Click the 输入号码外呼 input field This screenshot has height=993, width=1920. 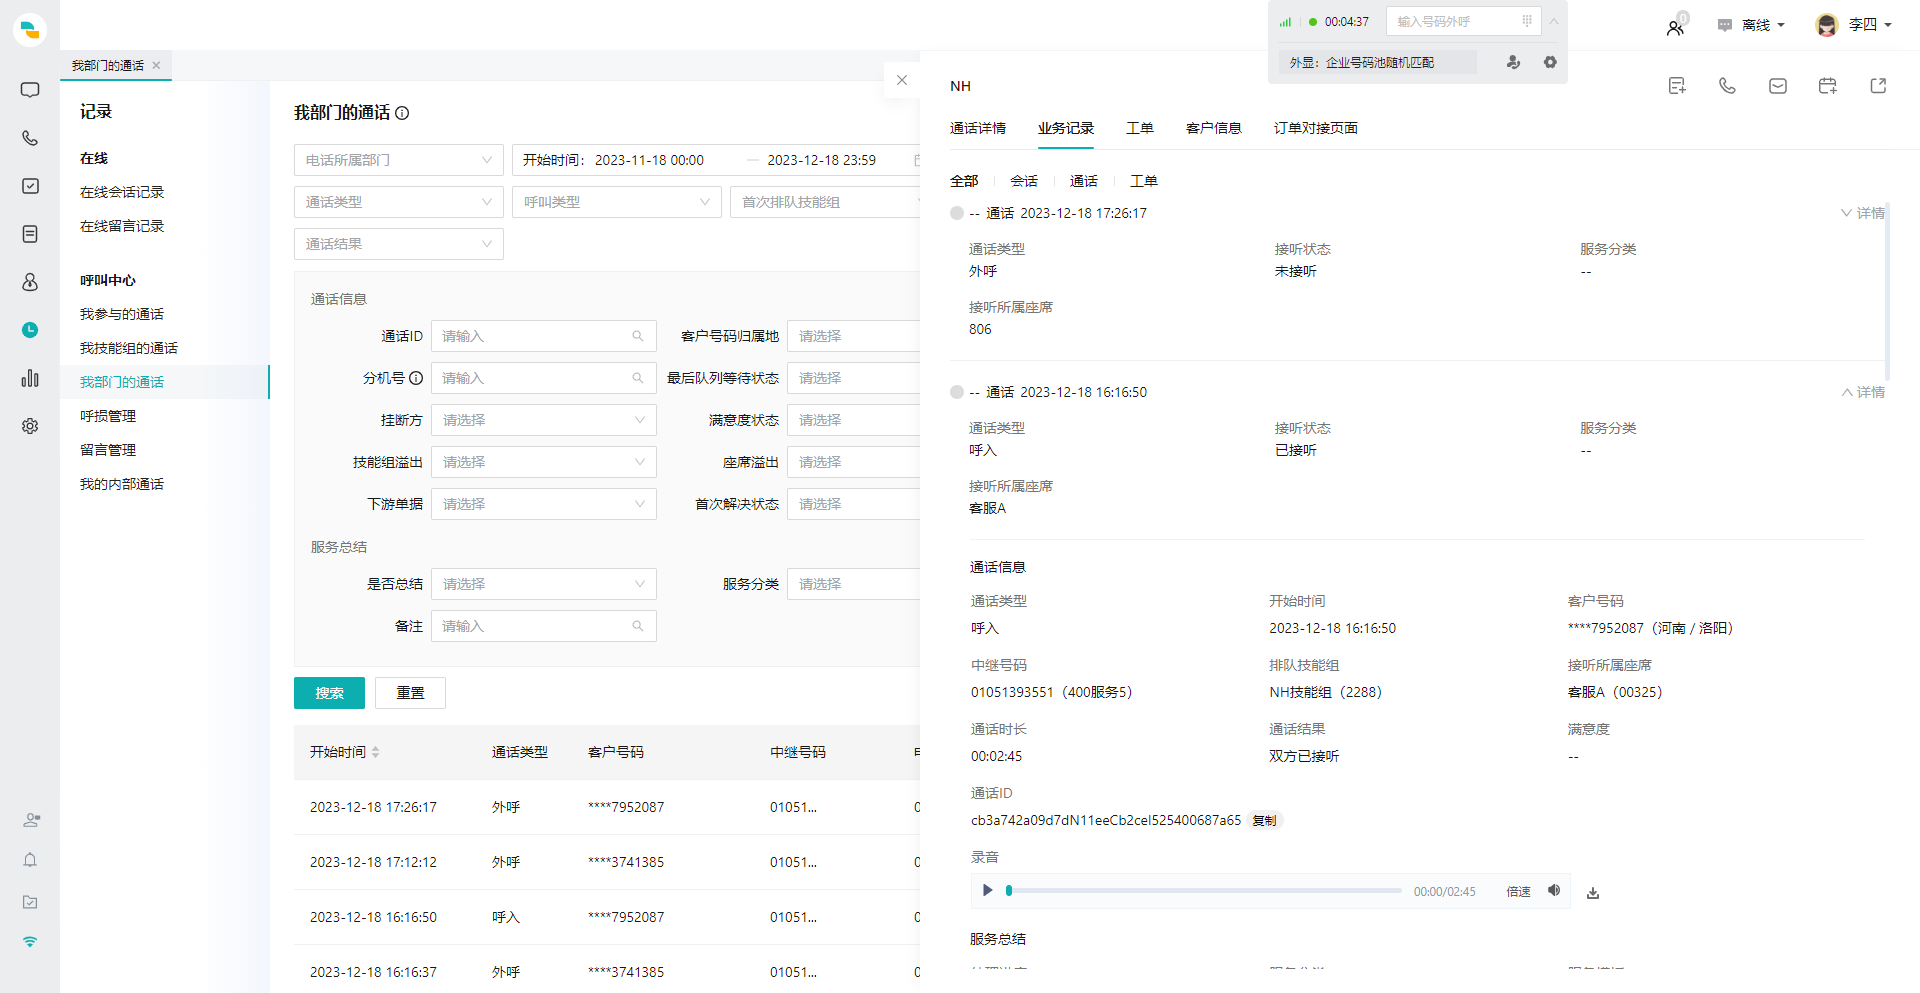1464,21
